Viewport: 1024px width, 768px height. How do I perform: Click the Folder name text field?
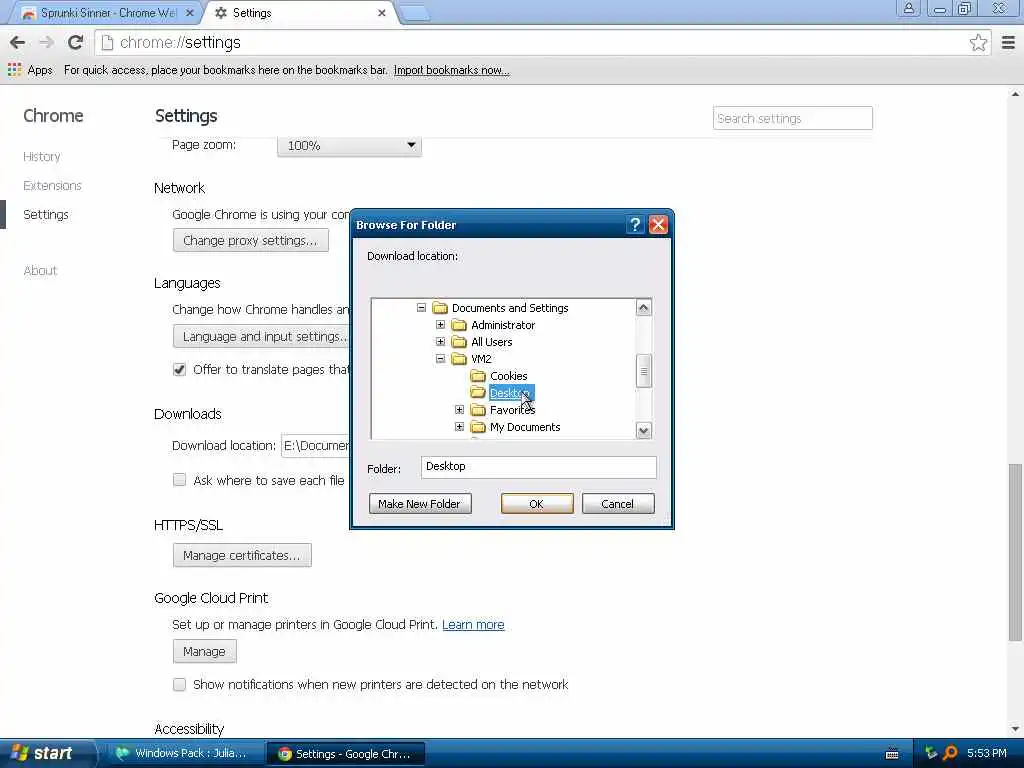(x=539, y=466)
